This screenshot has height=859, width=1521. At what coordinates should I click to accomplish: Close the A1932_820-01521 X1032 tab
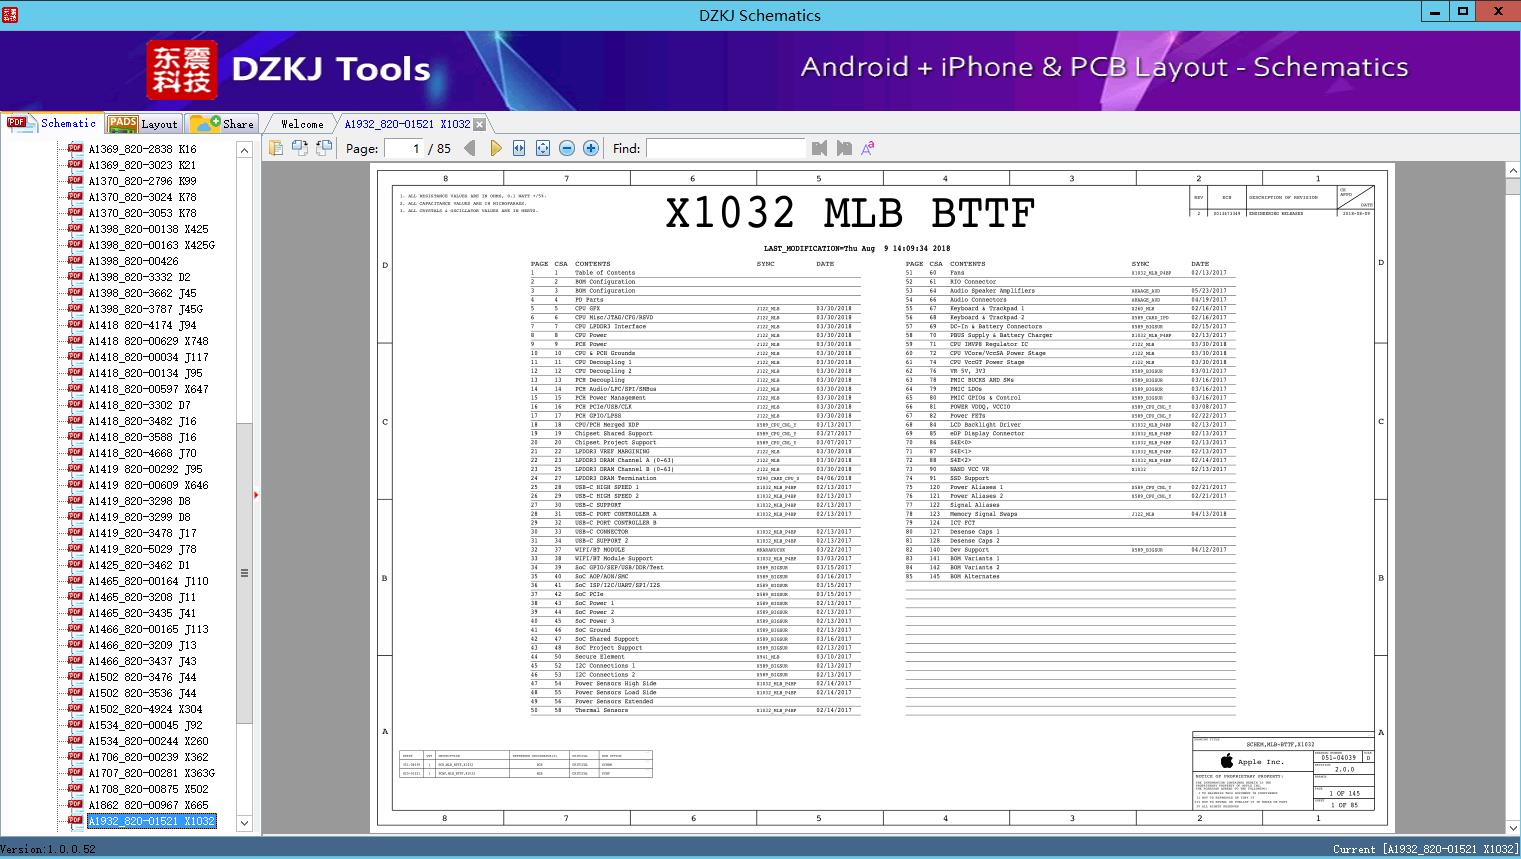pos(479,124)
